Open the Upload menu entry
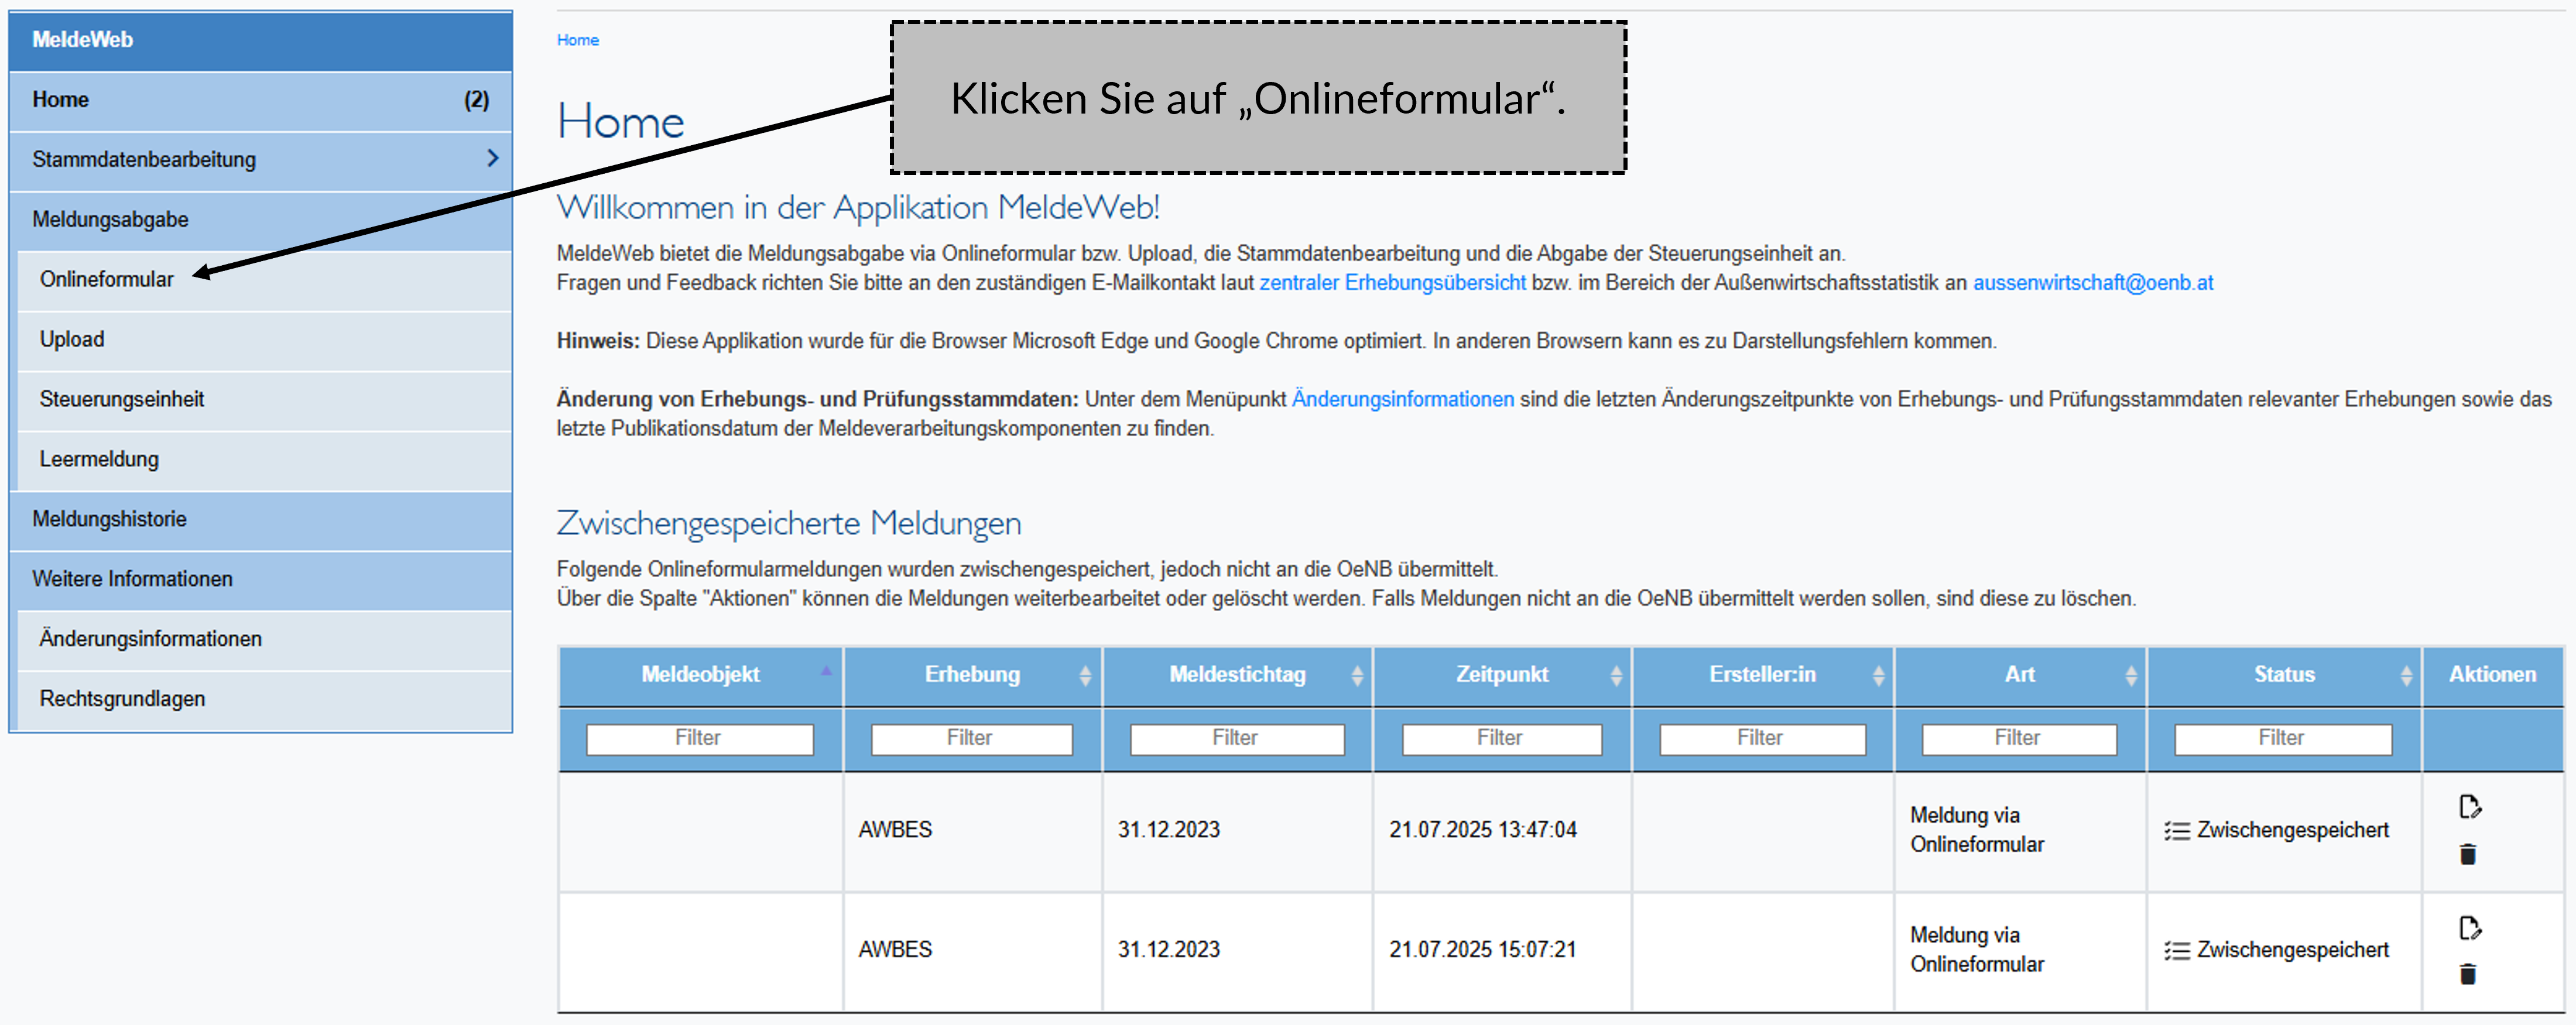 pyautogui.click(x=72, y=339)
